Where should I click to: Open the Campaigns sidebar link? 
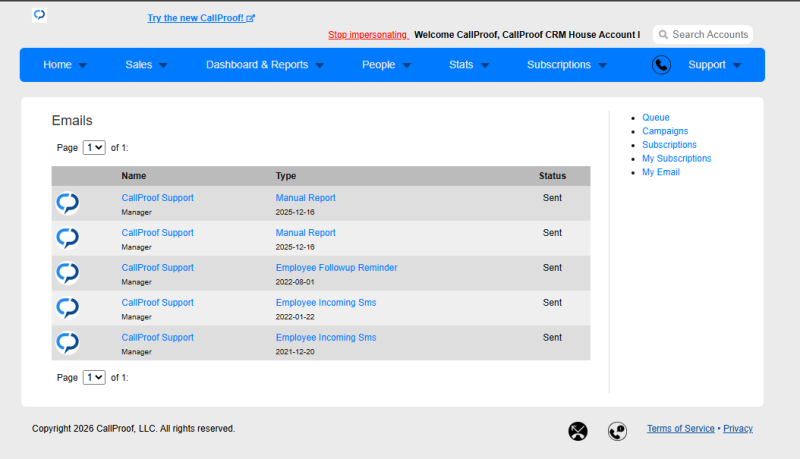[665, 131]
